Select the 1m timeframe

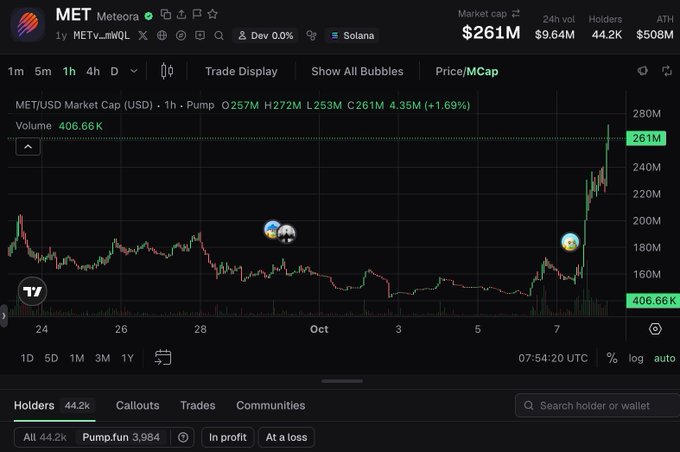click(16, 71)
